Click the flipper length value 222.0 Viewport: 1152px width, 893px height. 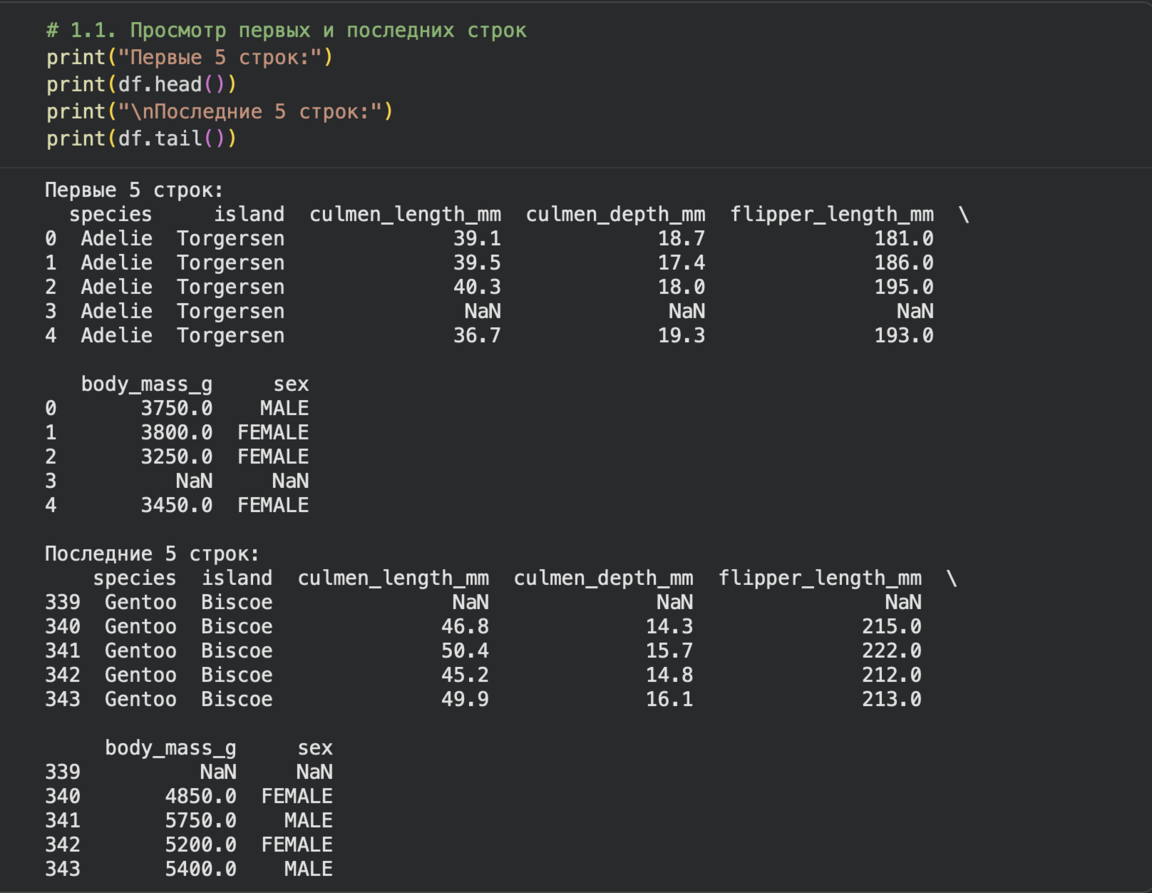(892, 651)
